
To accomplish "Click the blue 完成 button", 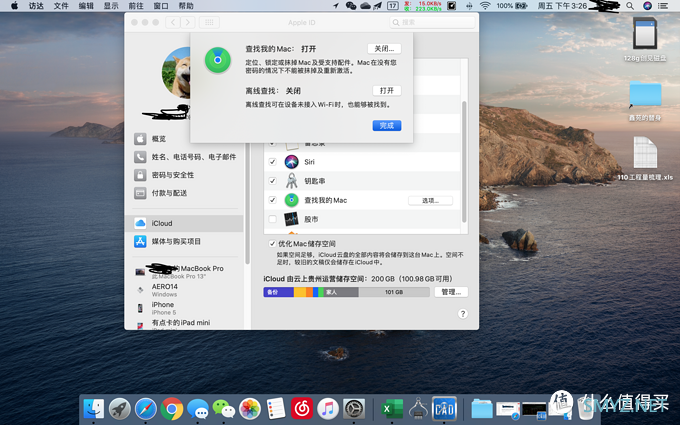I will 387,125.
